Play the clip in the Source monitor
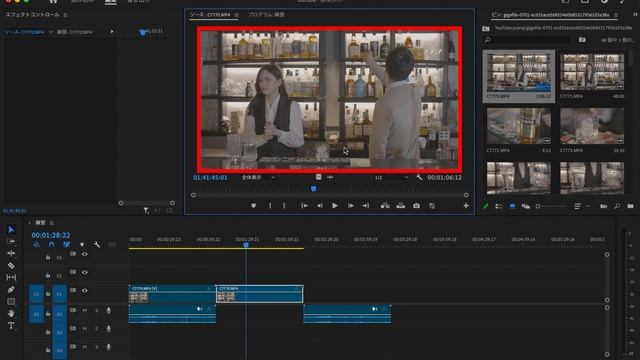Screen dimensions: 640x360 (335, 206)
